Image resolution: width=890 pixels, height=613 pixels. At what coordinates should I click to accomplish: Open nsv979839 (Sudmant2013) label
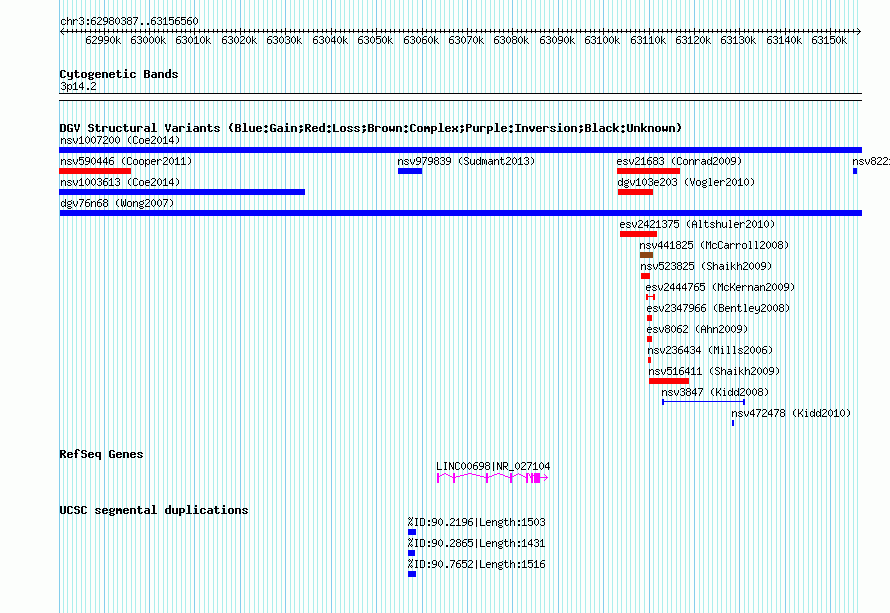(466, 161)
